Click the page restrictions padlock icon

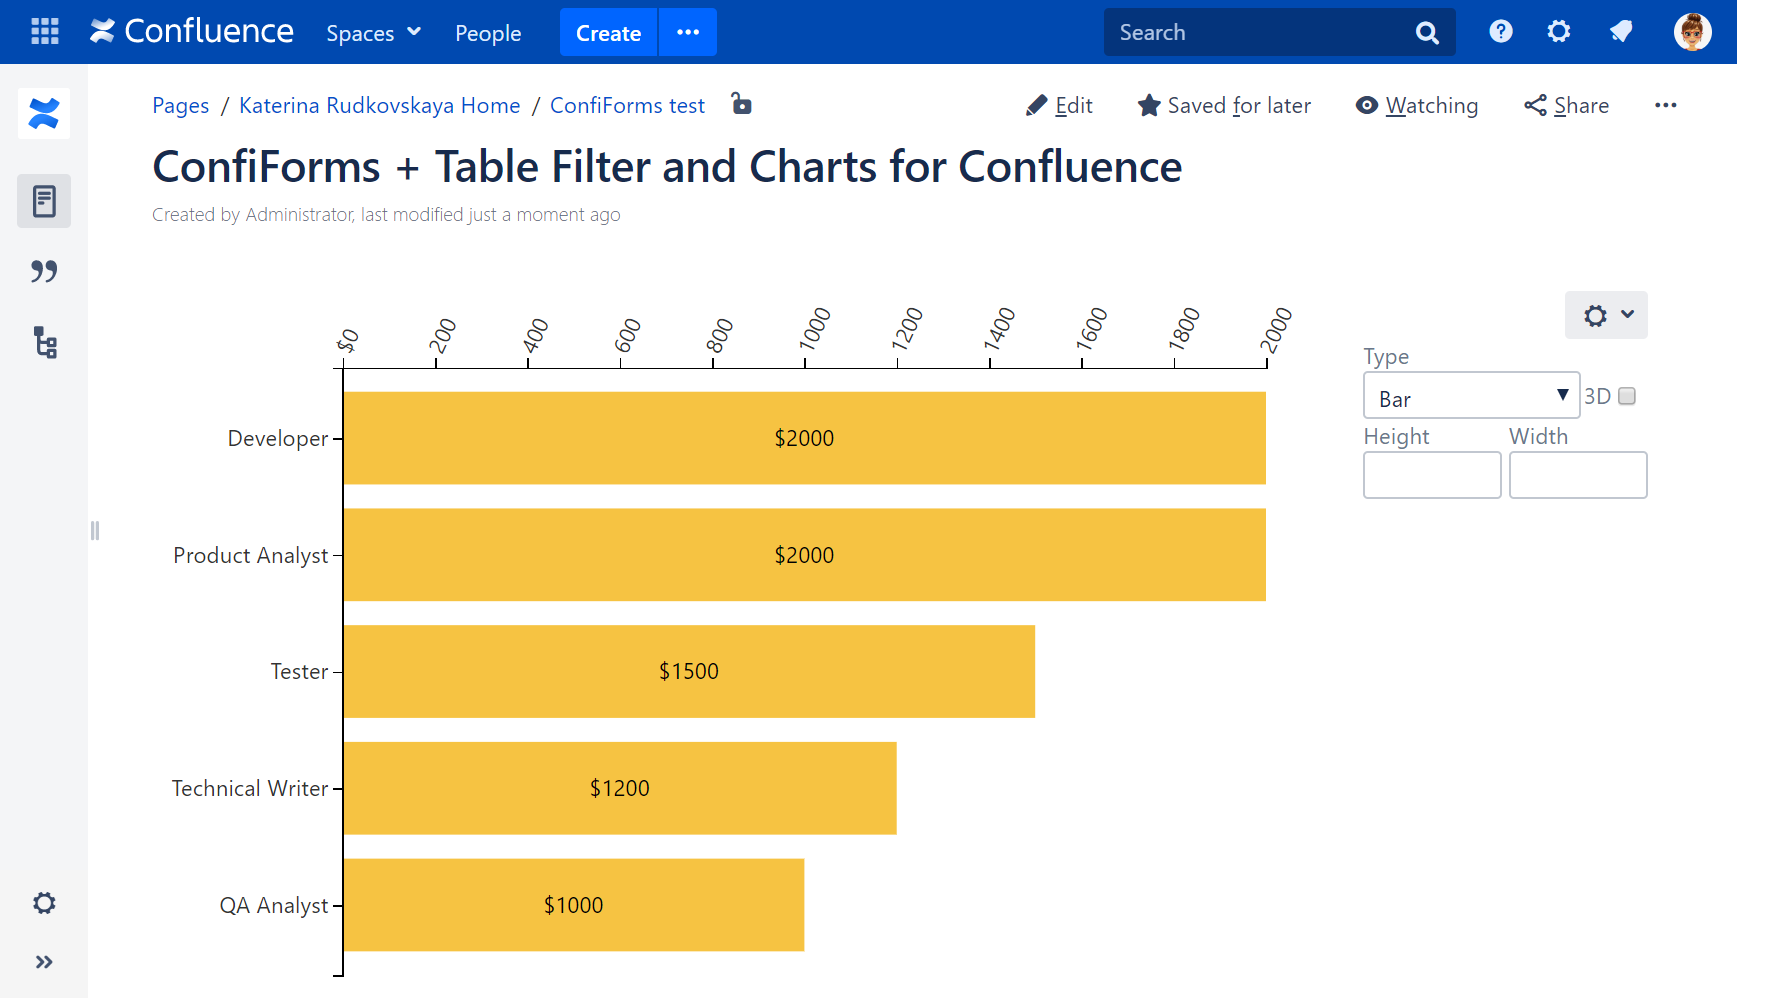tap(741, 104)
